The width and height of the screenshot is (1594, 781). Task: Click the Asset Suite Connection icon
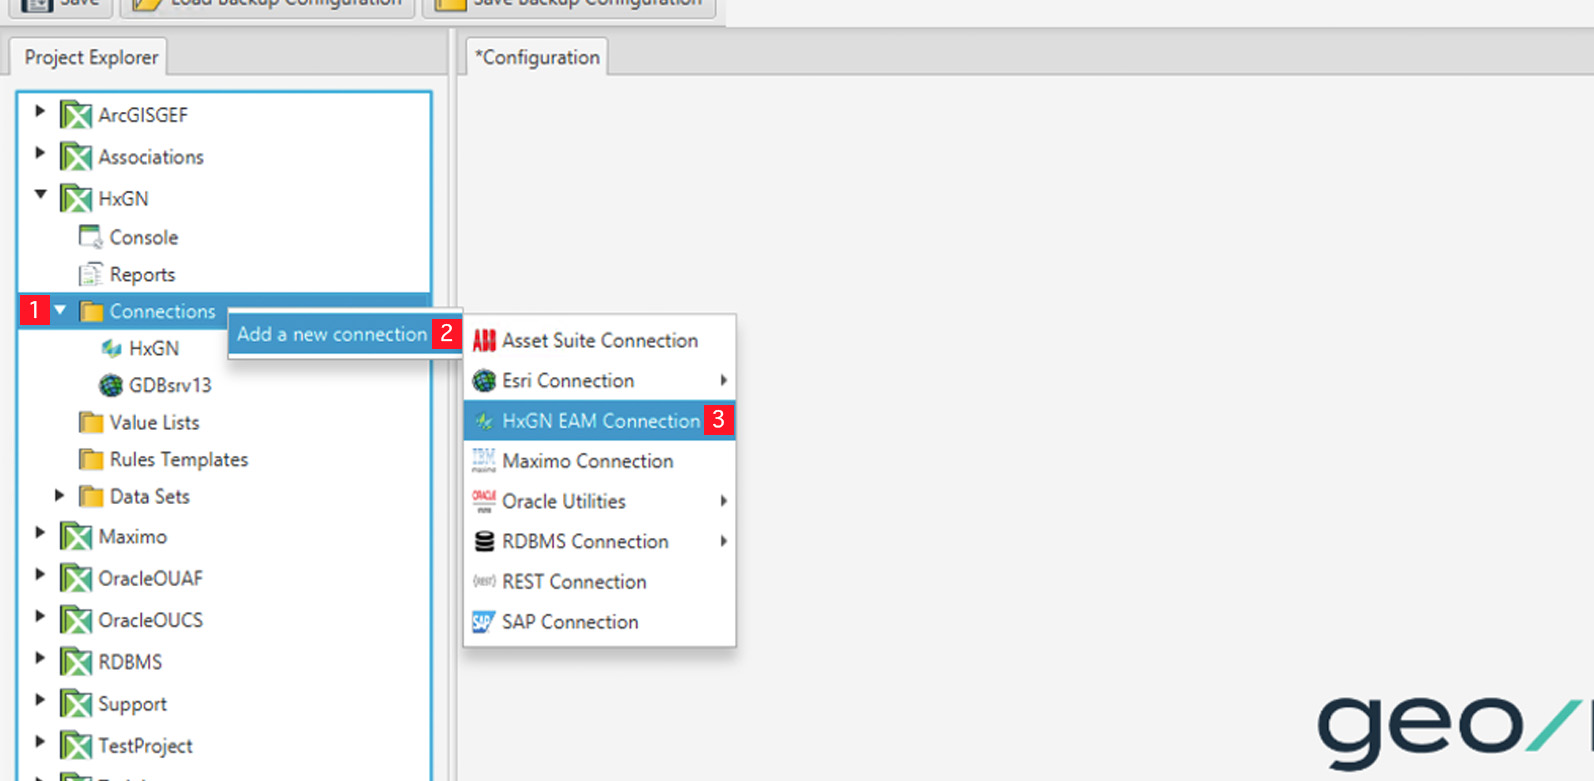[x=484, y=341]
